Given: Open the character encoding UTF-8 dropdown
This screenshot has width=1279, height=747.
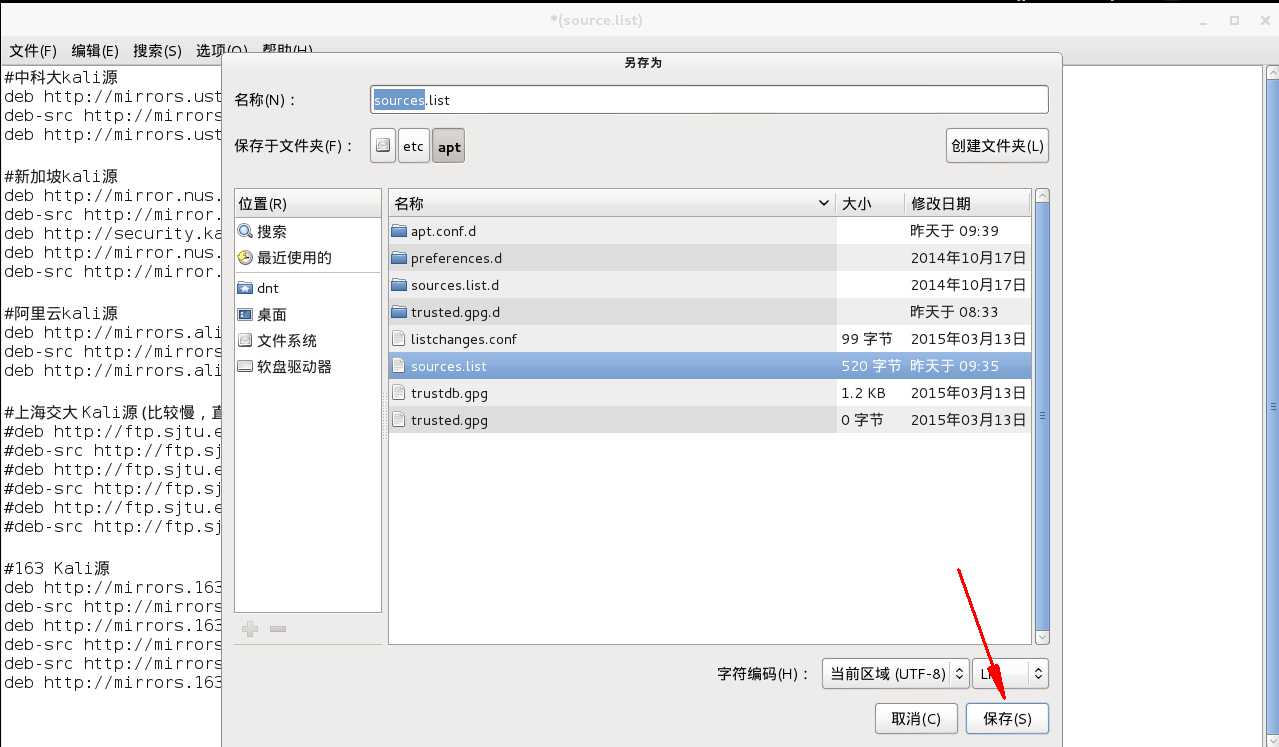Looking at the screenshot, I should click(895, 673).
